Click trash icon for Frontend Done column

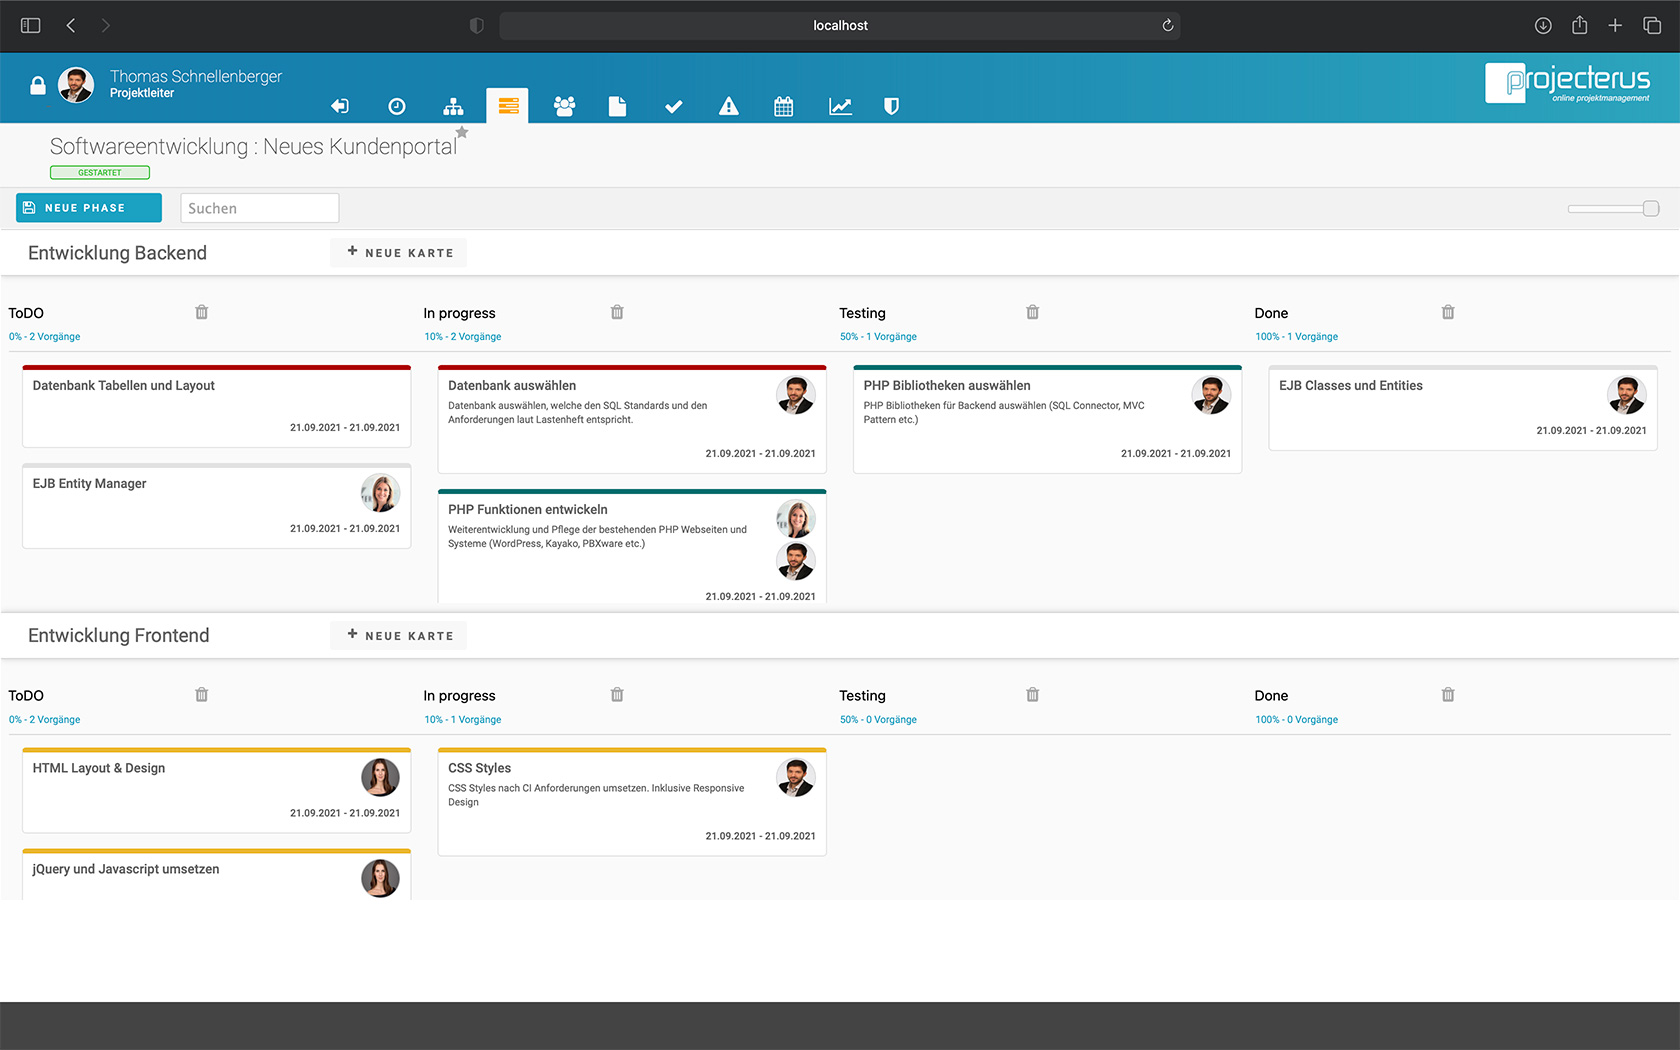[1448, 695]
